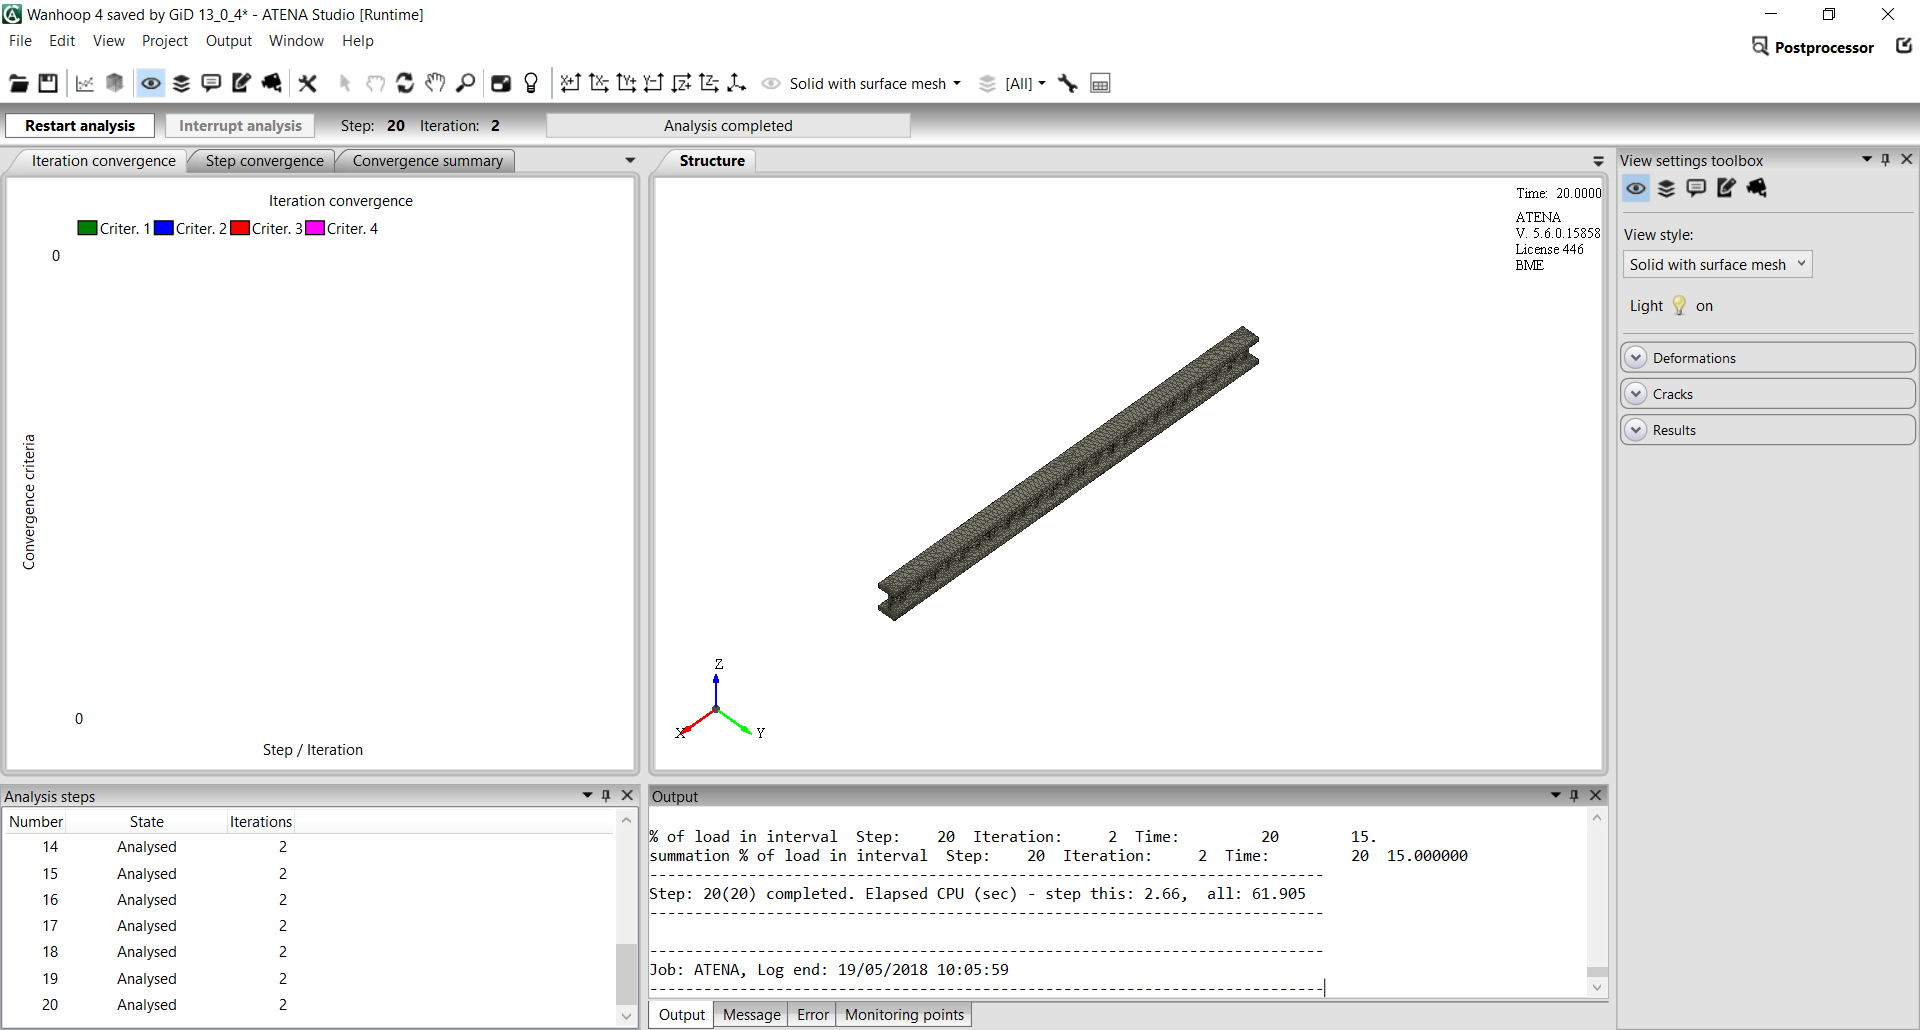Toggle the Light bulb on/off in toolbox
Screen dimensions: 1920x1030
click(x=1679, y=306)
